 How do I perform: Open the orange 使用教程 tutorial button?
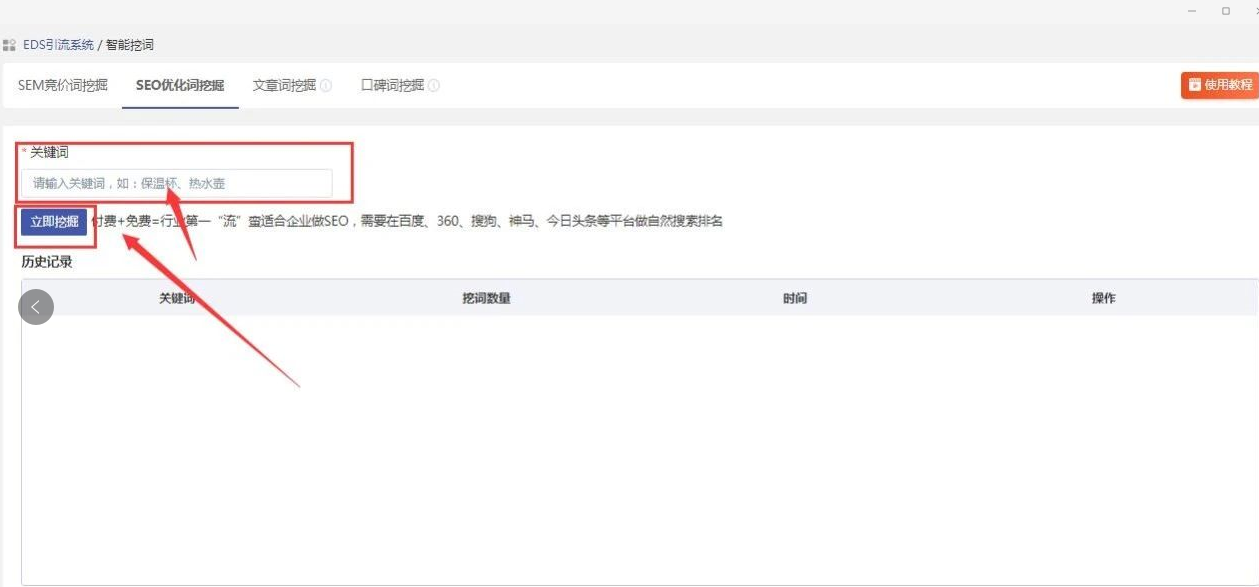click(1220, 85)
